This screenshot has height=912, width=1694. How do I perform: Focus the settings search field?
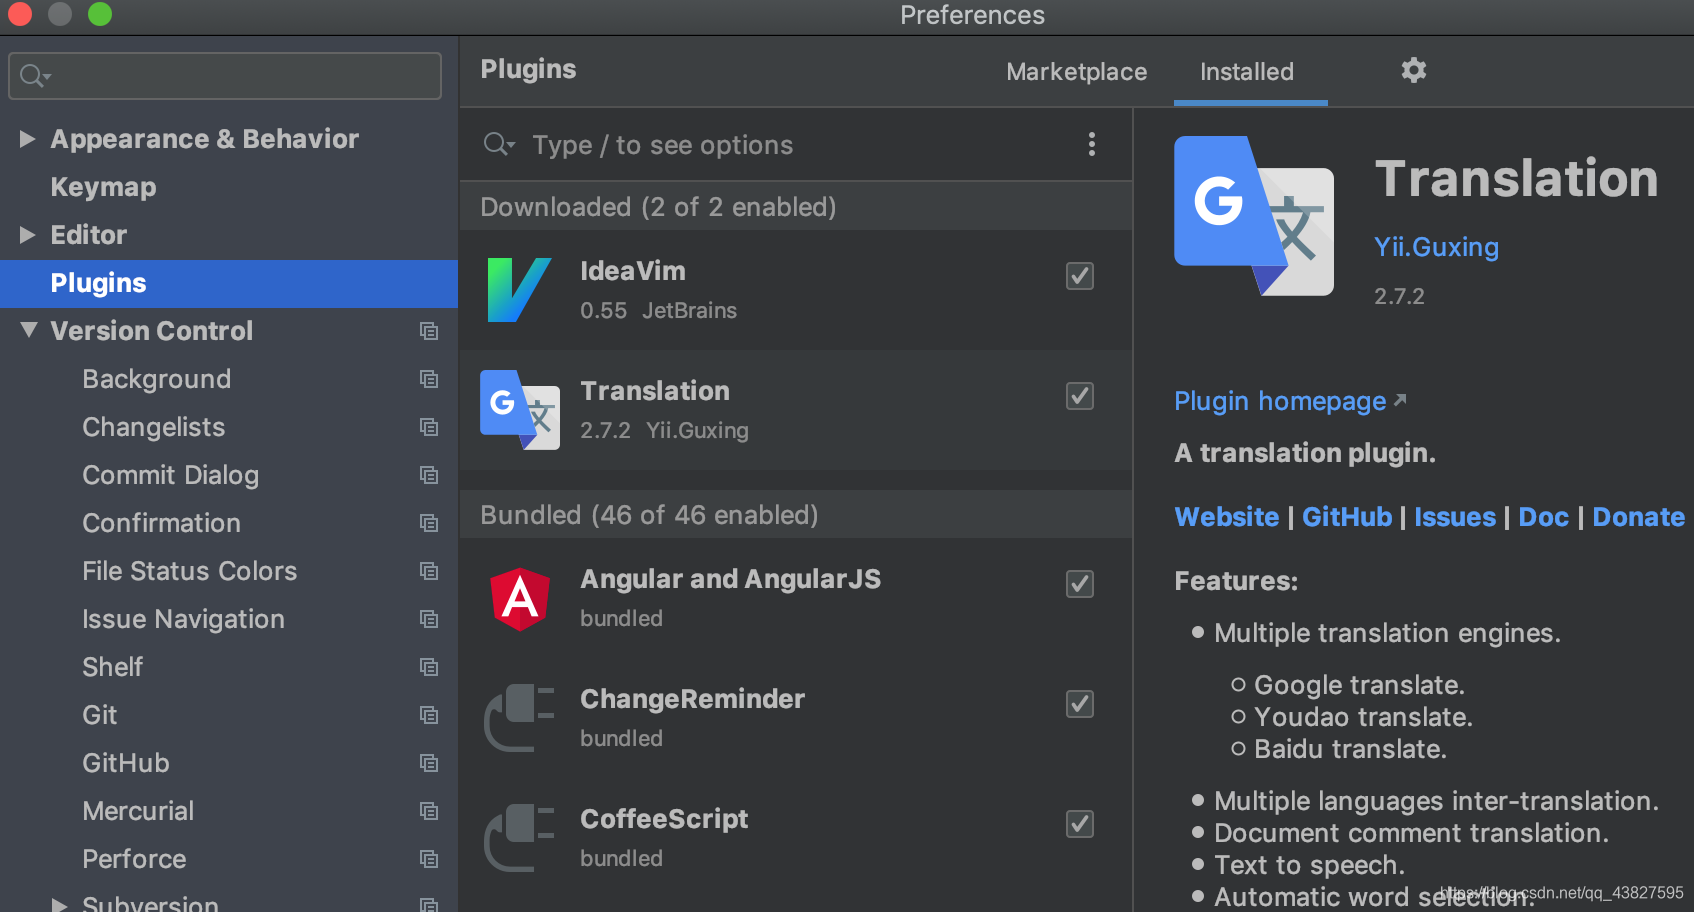point(225,76)
